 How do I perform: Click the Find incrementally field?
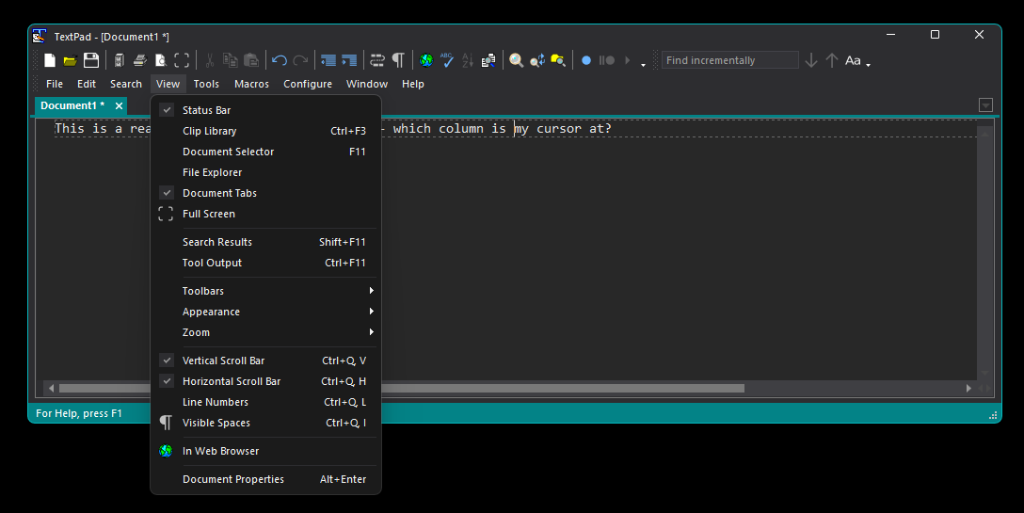[729, 60]
